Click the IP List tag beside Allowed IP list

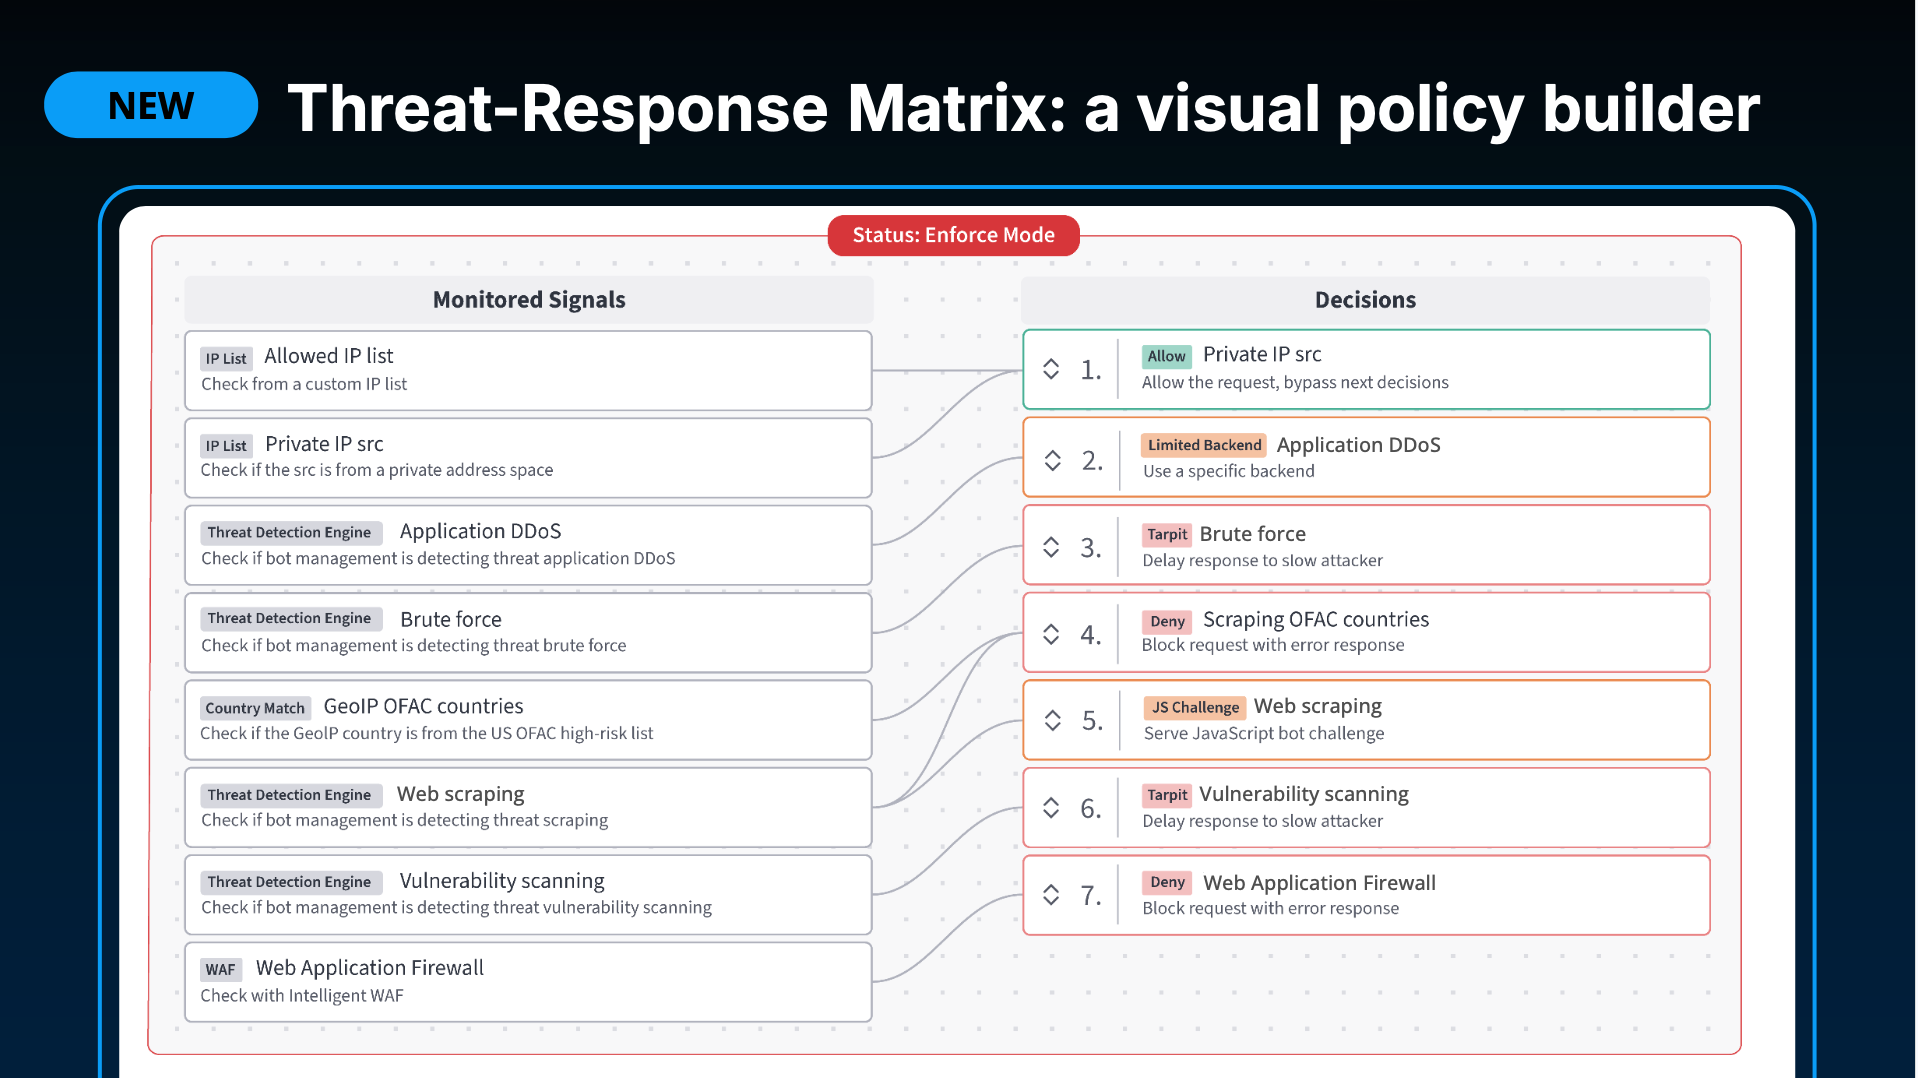point(226,358)
